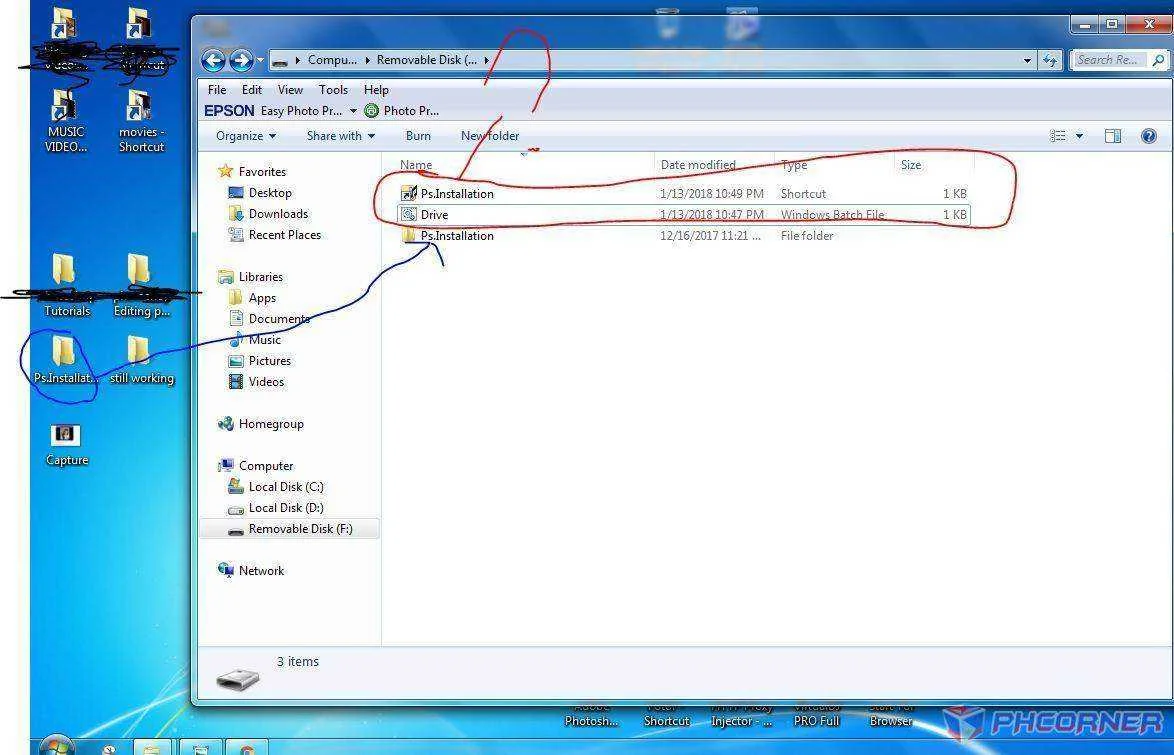This screenshot has height=755, width=1174.
Task: Select the Ps.Installation shortcut file
Action: click(457, 194)
